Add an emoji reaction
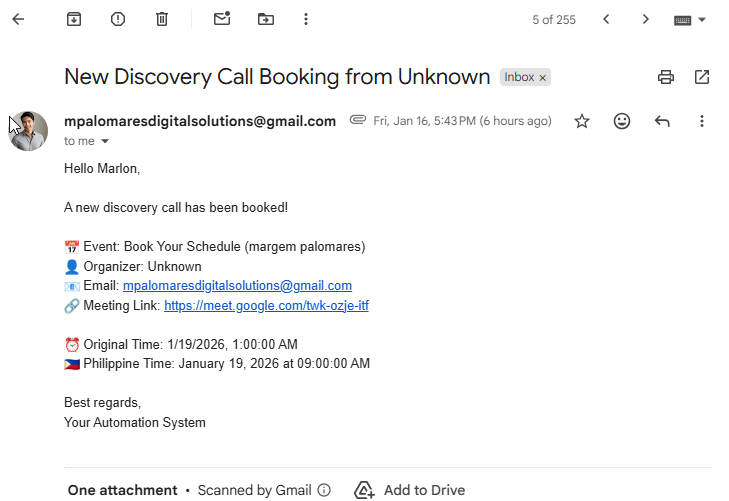This screenshot has height=501, width=729. [622, 121]
